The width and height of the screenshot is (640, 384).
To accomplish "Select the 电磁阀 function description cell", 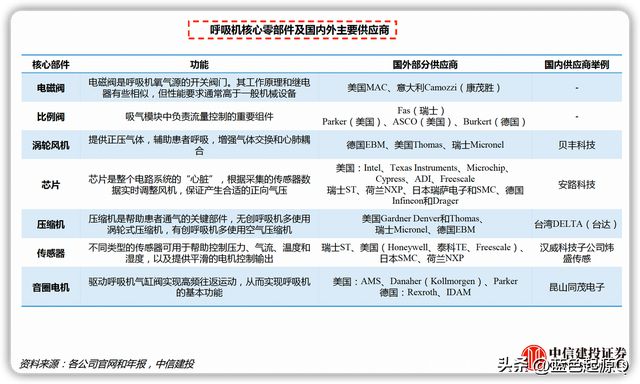I will pos(199,88).
